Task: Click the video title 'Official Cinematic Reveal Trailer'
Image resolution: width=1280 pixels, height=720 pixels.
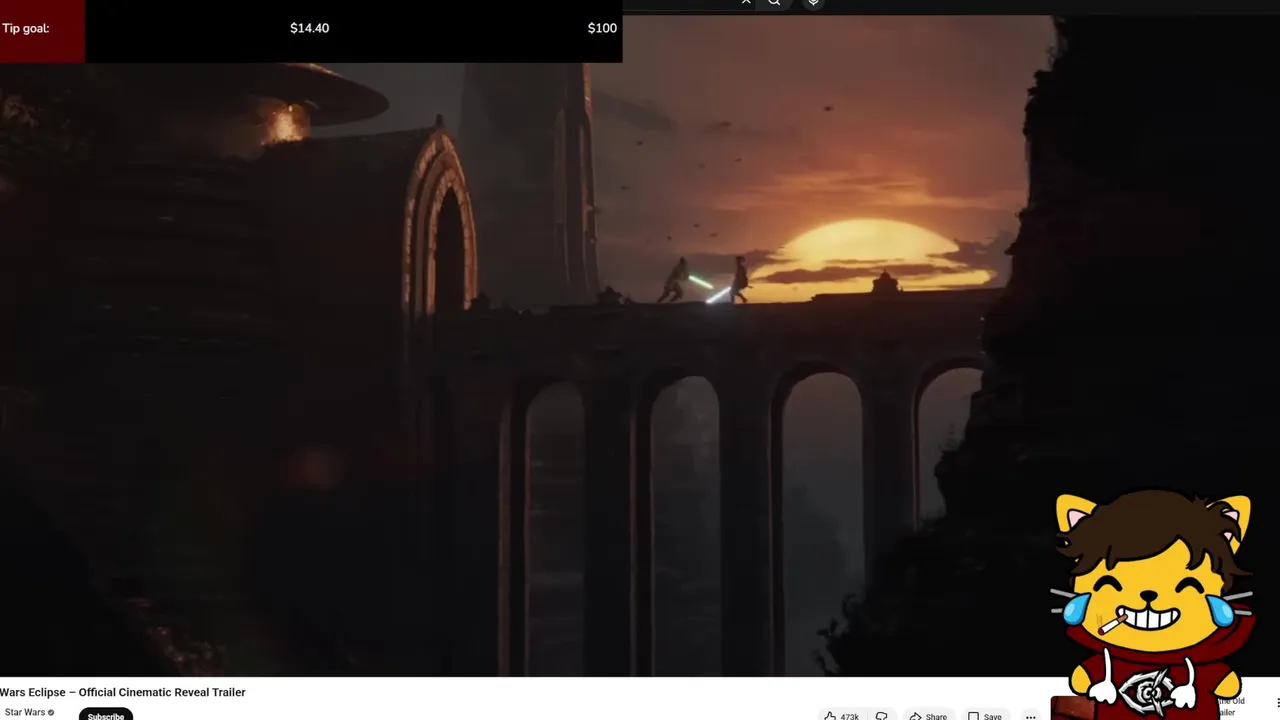Action: [162, 692]
